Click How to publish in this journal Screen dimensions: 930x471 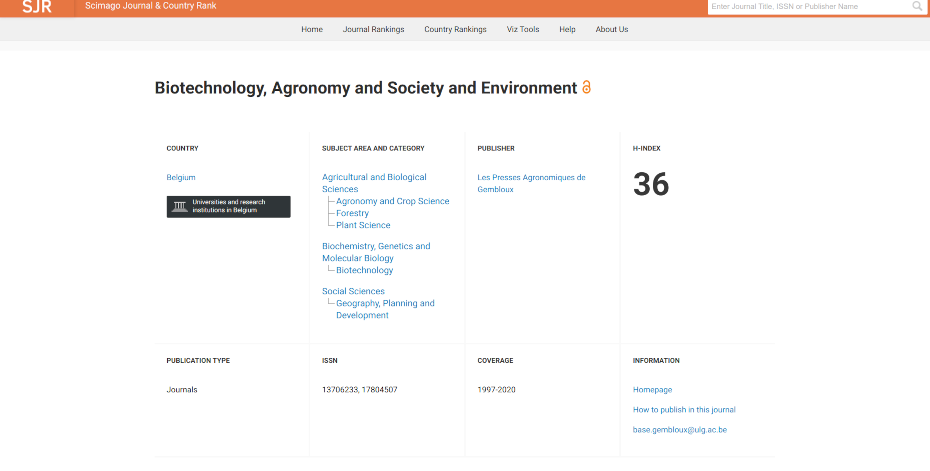pos(684,409)
